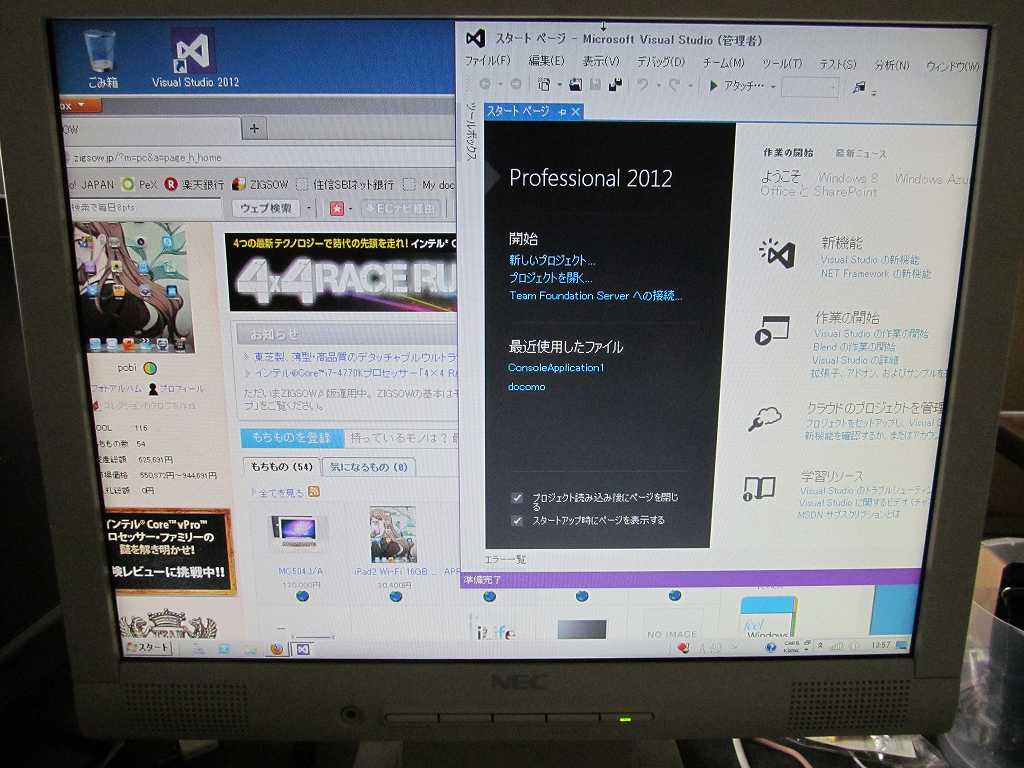Click the 新機能 Visual Studio spark icon
The height and width of the screenshot is (768, 1024).
coord(777,253)
